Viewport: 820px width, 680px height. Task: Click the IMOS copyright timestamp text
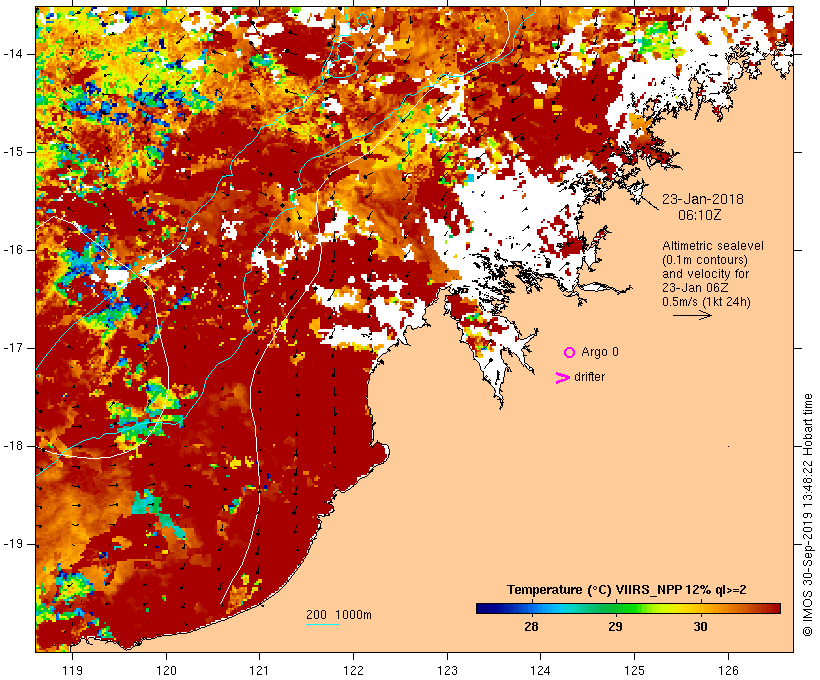point(807,515)
